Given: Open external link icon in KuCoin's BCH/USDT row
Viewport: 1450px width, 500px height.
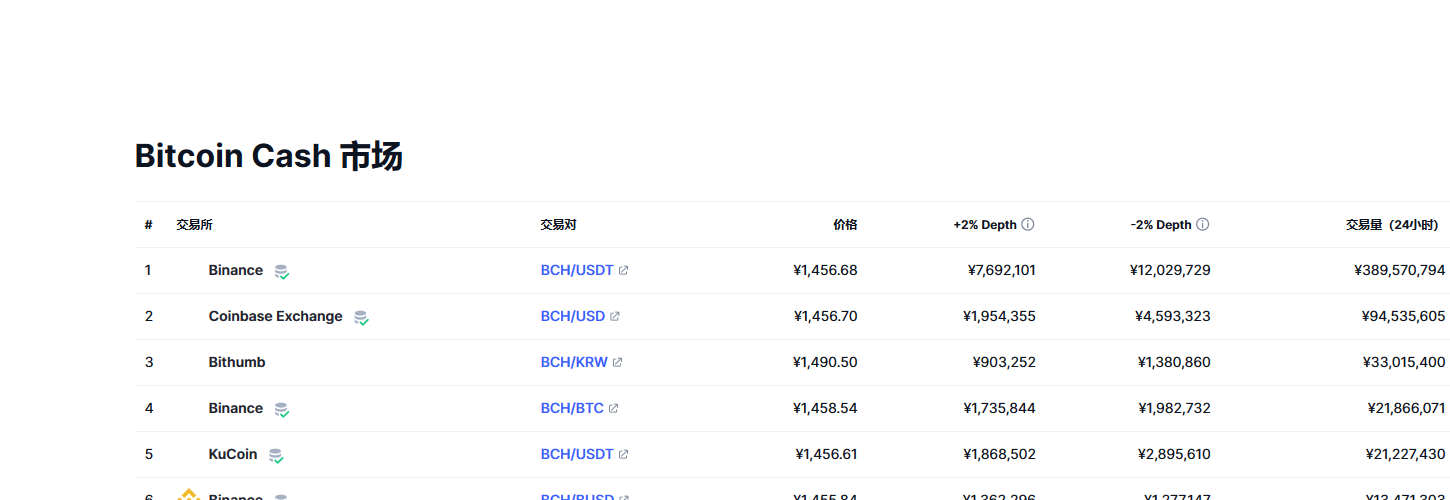Looking at the screenshot, I should click(624, 455).
